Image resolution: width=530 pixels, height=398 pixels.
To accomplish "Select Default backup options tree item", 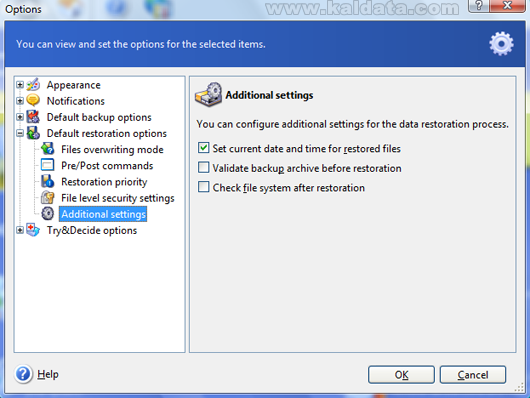I will 99,117.
